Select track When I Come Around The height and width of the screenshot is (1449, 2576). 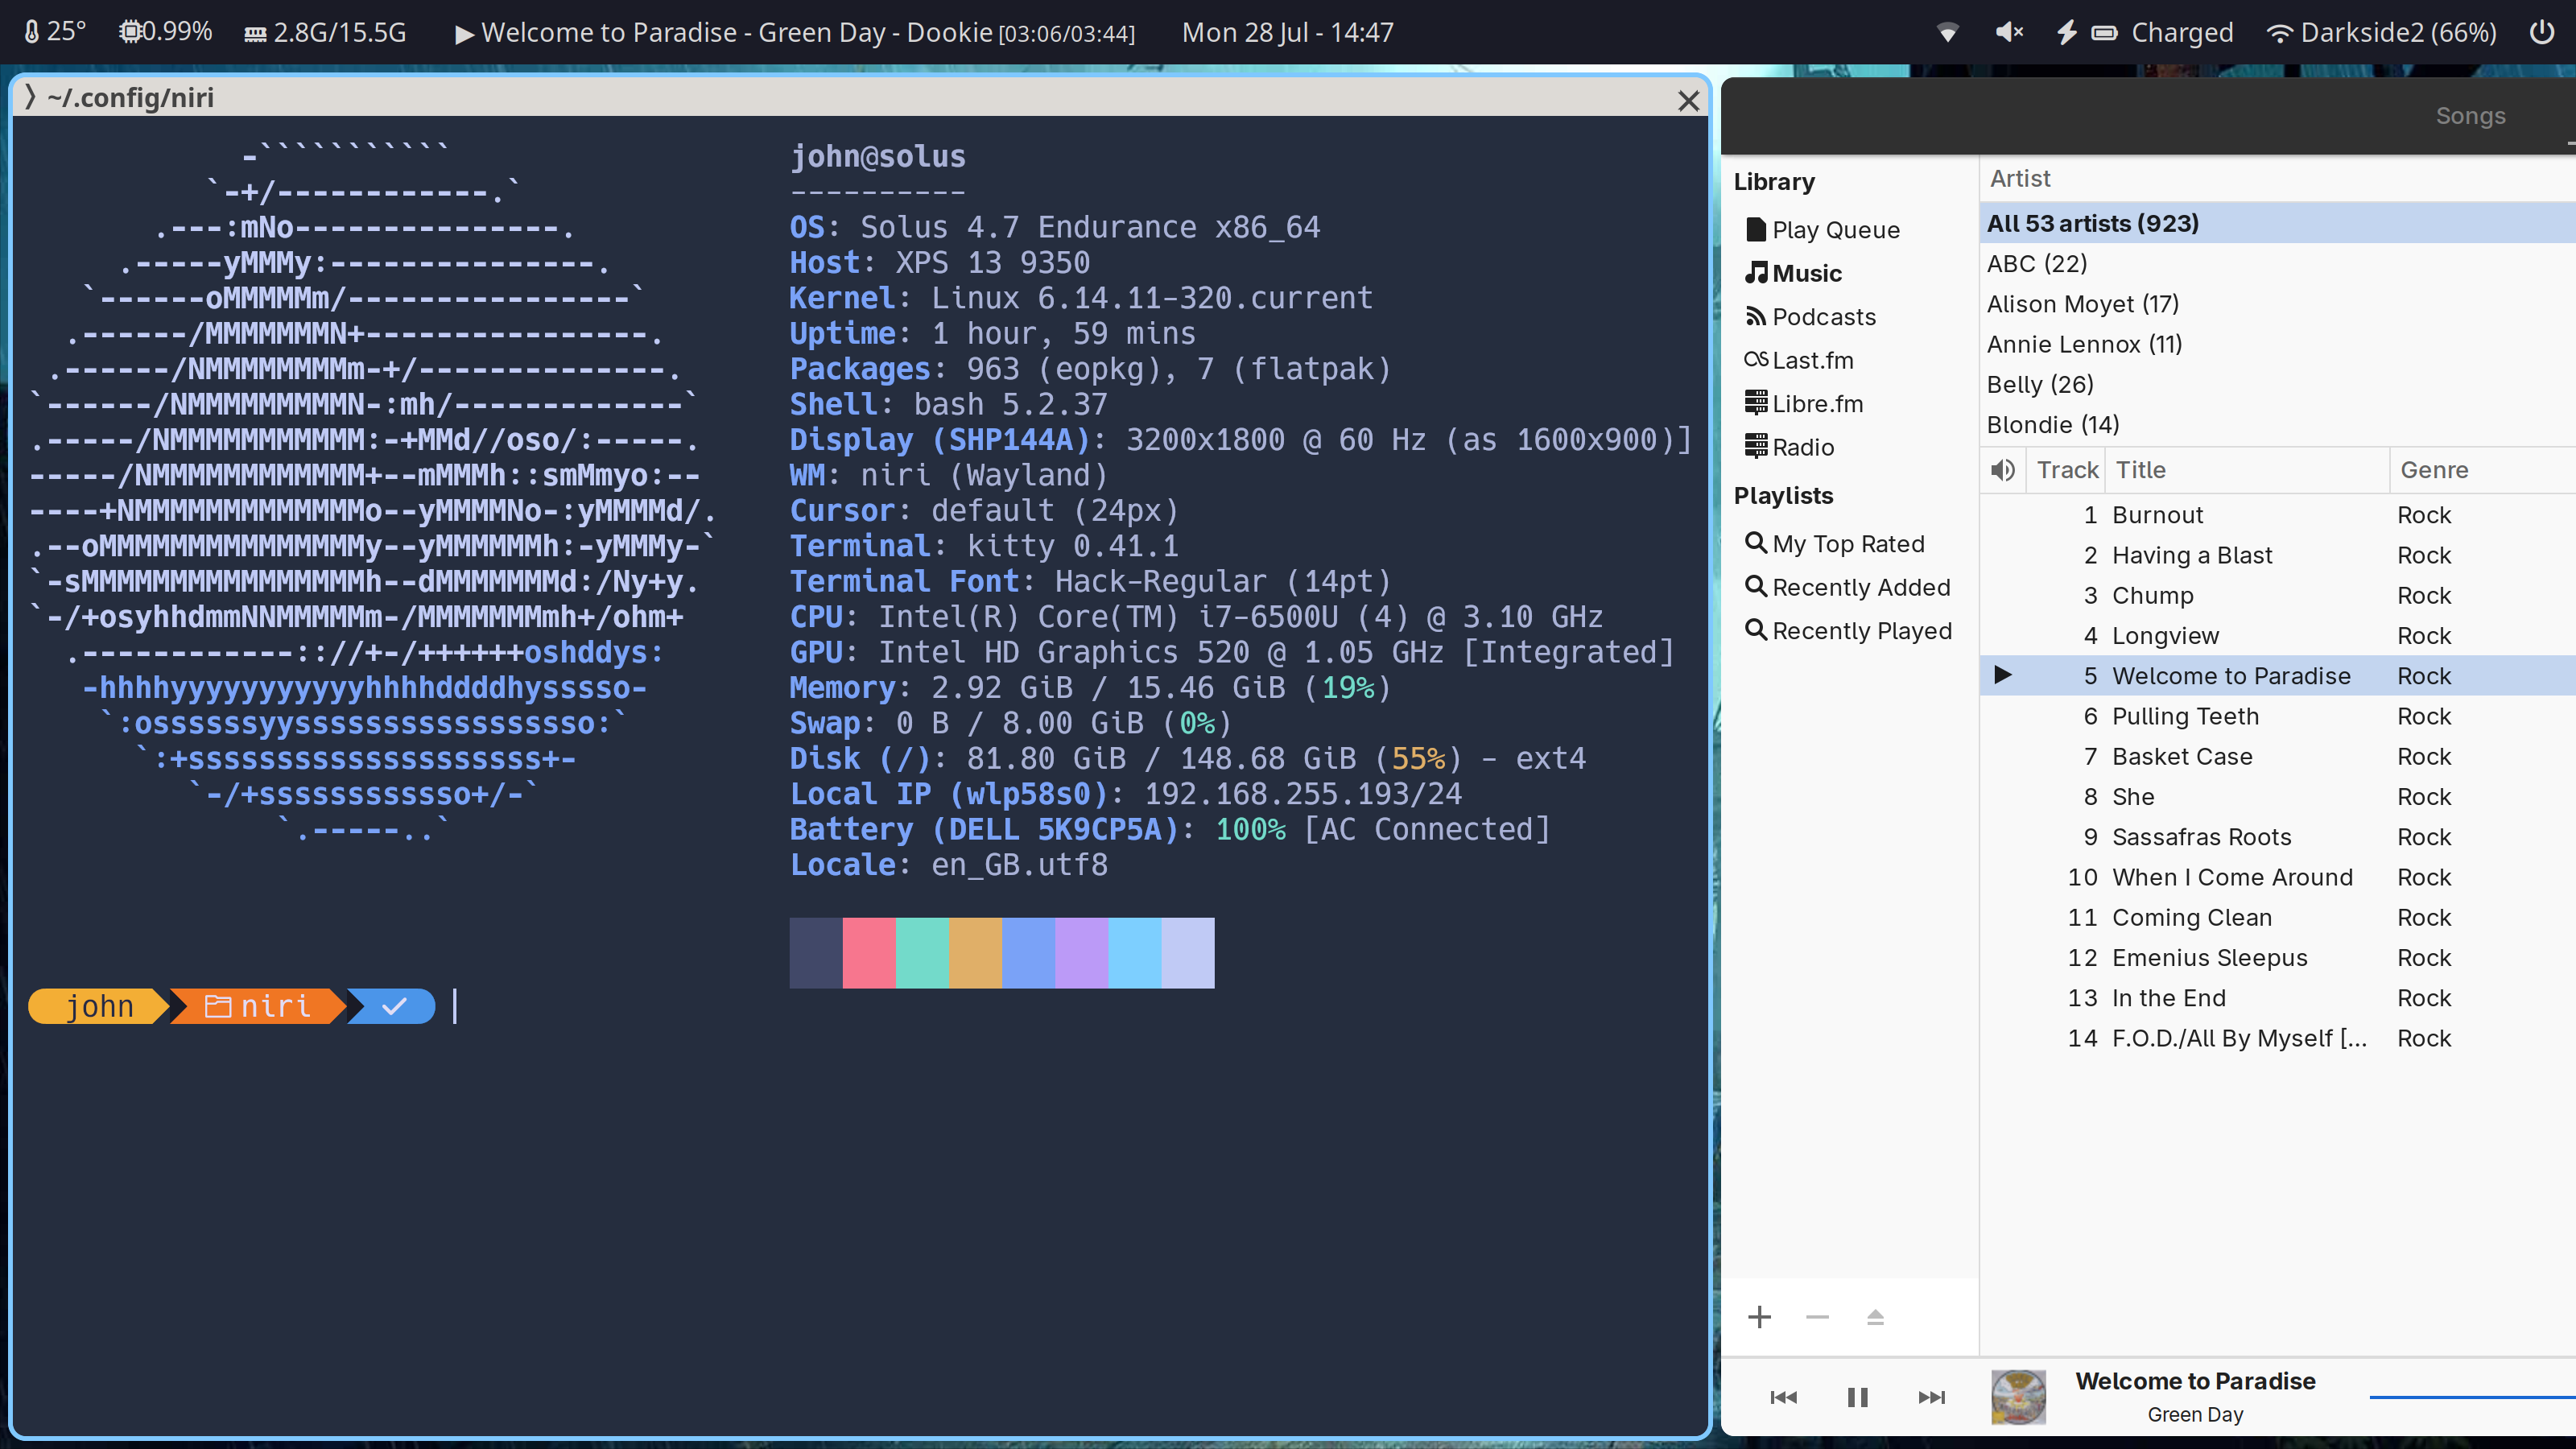pyautogui.click(x=2278, y=877)
